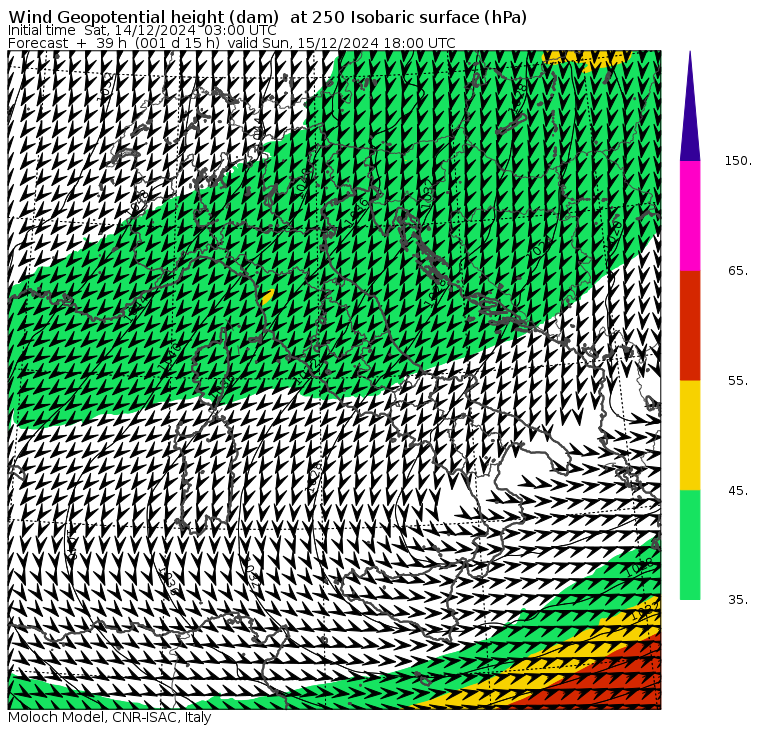The height and width of the screenshot is (731, 760).
Task: Click the magenta legend color band
Action: [x=690, y=216]
